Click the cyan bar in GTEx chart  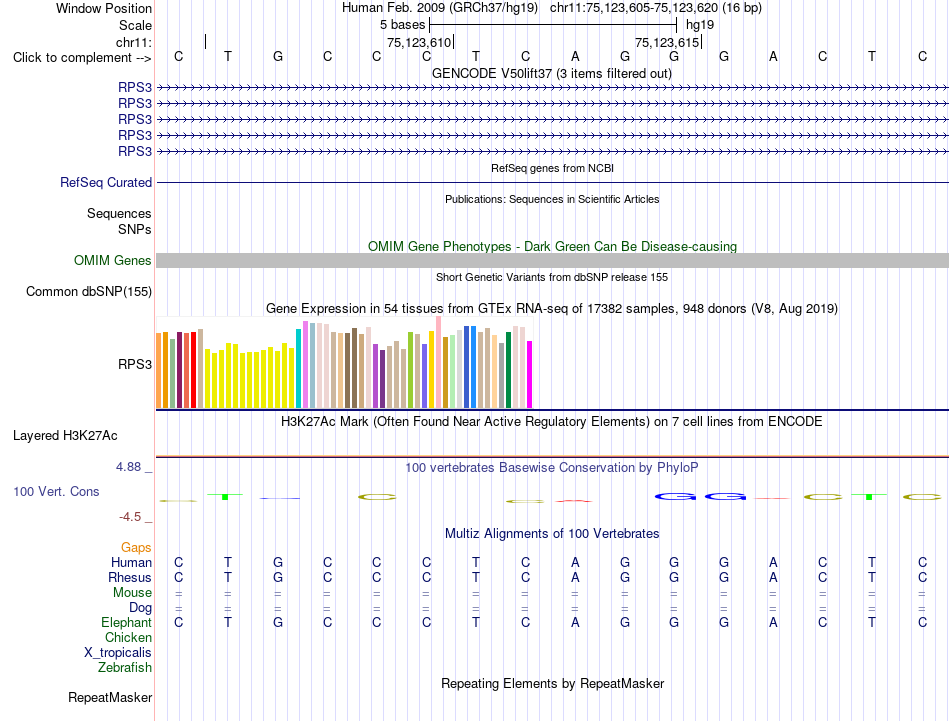click(x=298, y=368)
